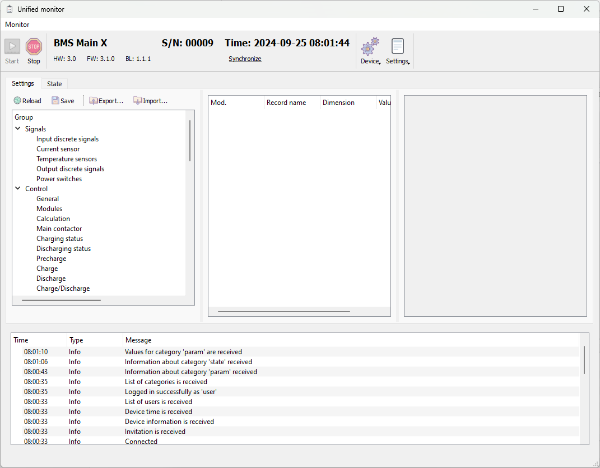This screenshot has height=468, width=600.
Task: Click the FW: 3.1.0 firmware label
Action: 100,59
